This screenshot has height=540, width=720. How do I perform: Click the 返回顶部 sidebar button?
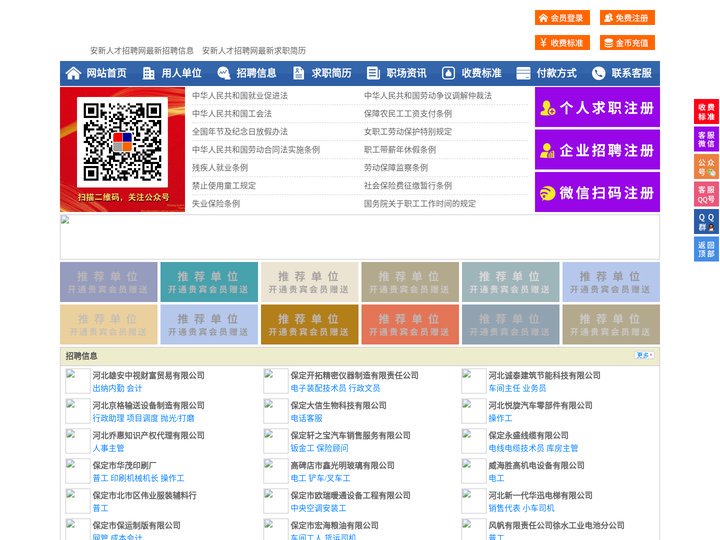(706, 249)
